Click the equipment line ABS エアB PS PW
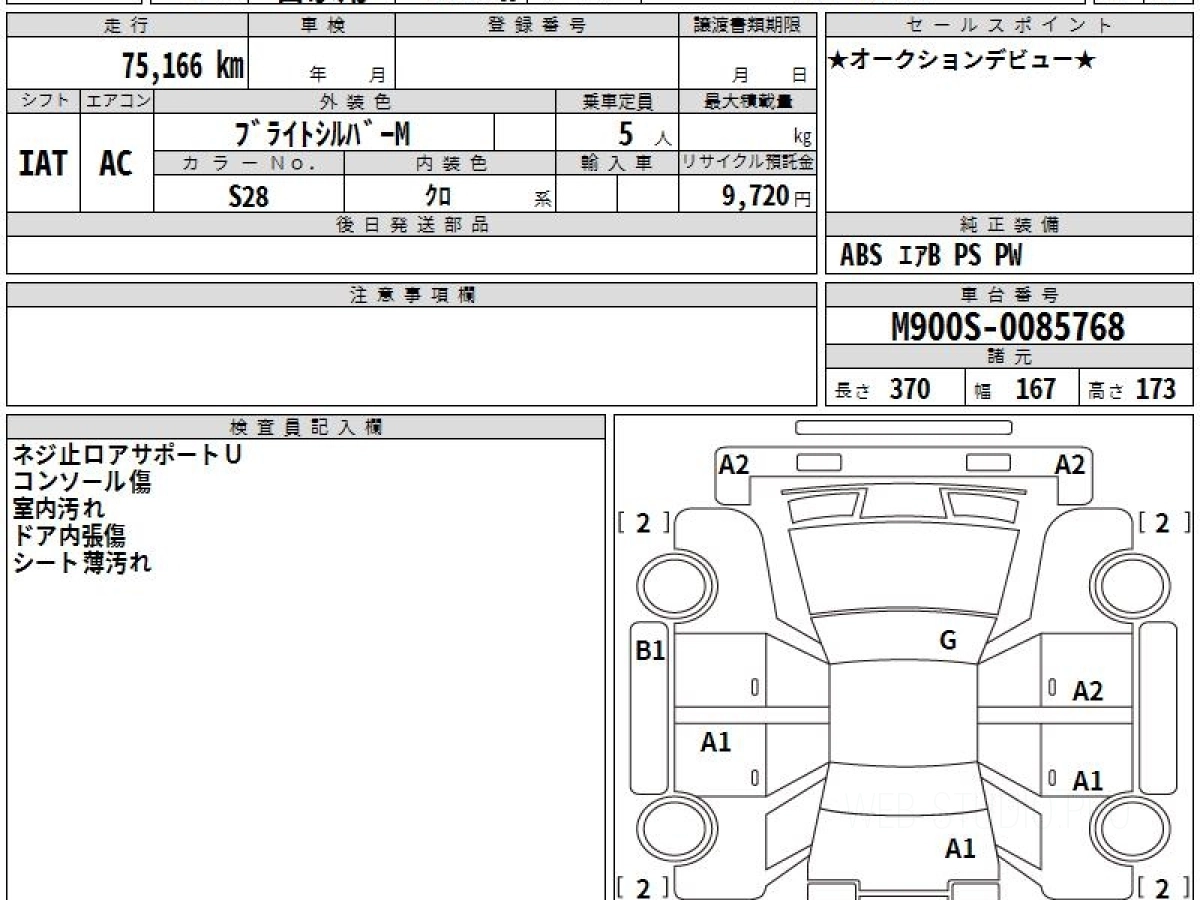The width and height of the screenshot is (1200, 900). point(930,256)
